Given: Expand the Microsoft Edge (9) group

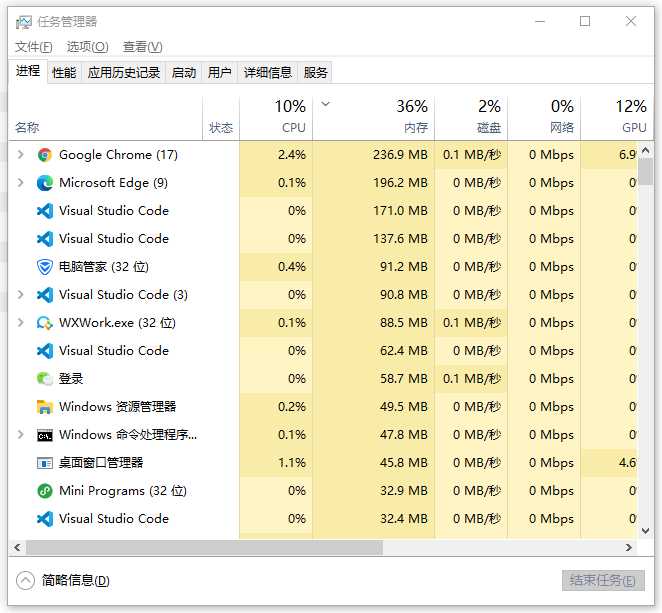Looking at the screenshot, I should pyautogui.click(x=20, y=183).
